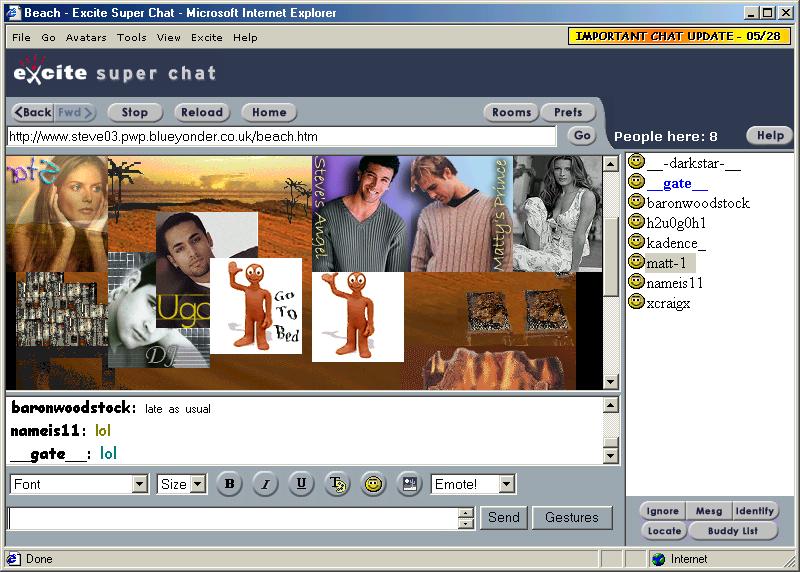Click the picture insert icon
Image resolution: width=800 pixels, height=572 pixels.
tap(409, 484)
